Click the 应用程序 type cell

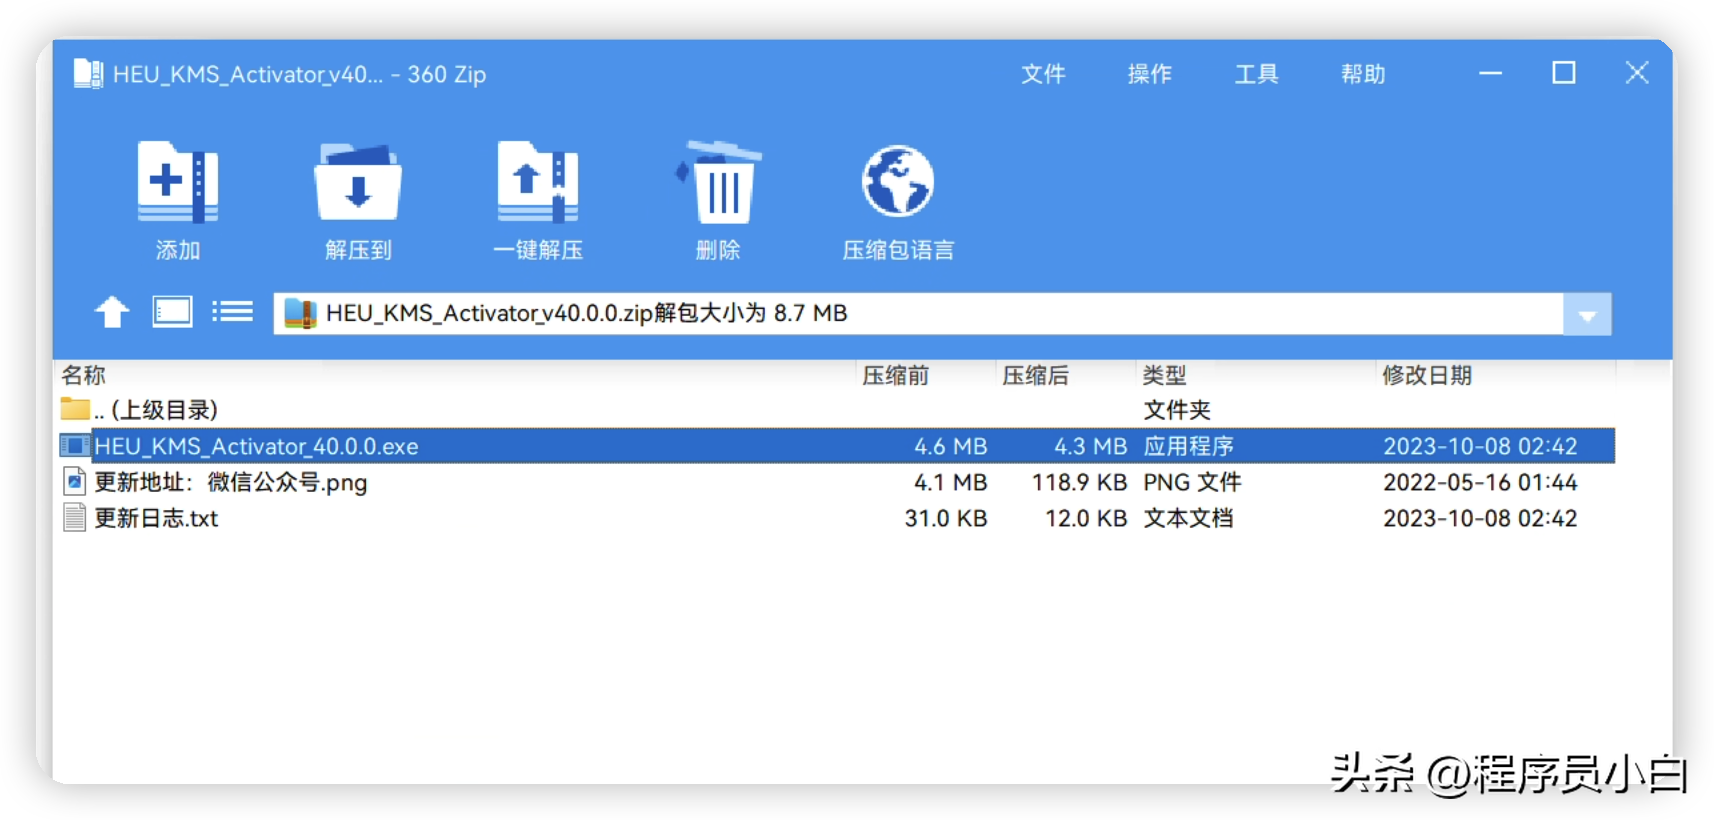[1188, 446]
